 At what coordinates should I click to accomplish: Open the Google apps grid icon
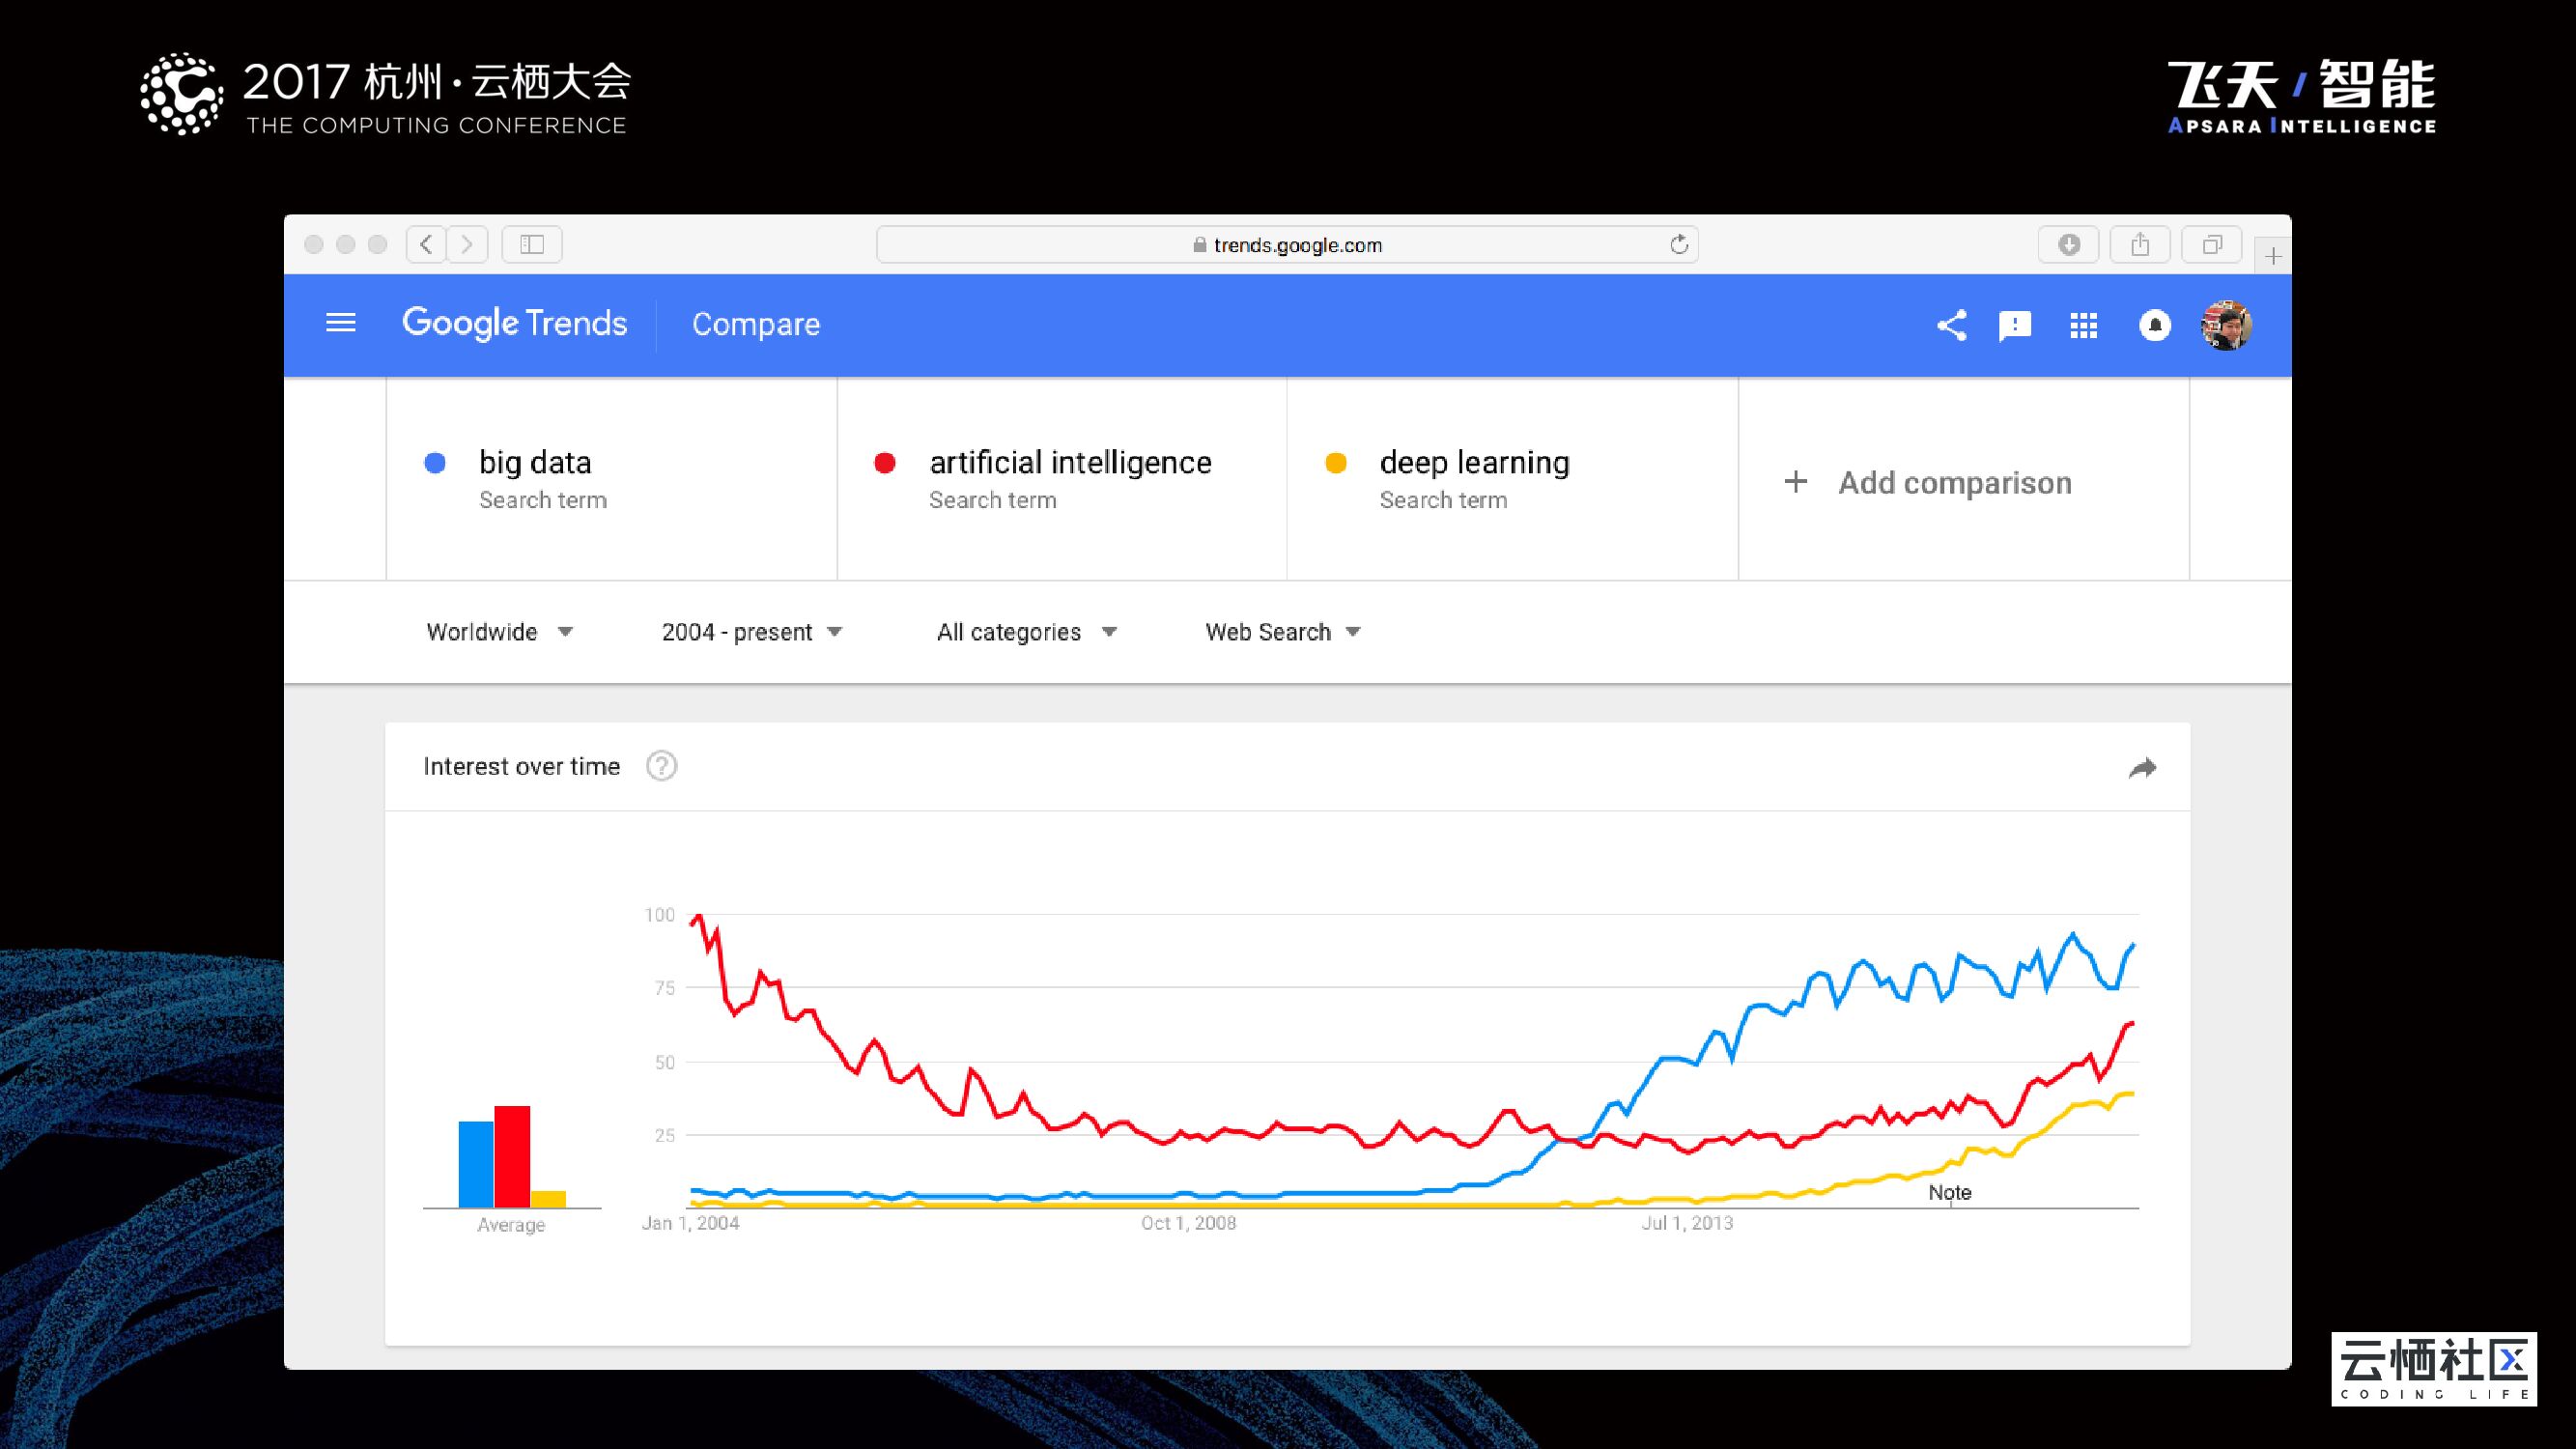[x=2083, y=326]
